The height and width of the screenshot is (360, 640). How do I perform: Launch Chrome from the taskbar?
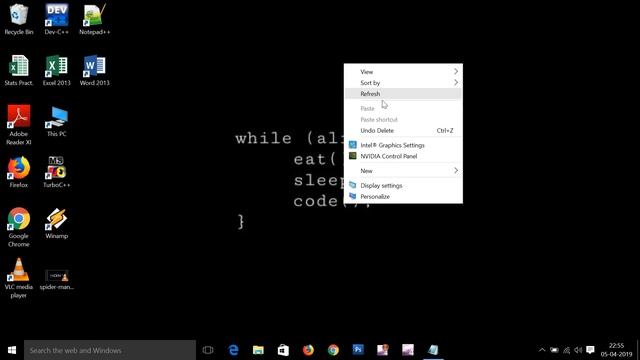click(333, 350)
